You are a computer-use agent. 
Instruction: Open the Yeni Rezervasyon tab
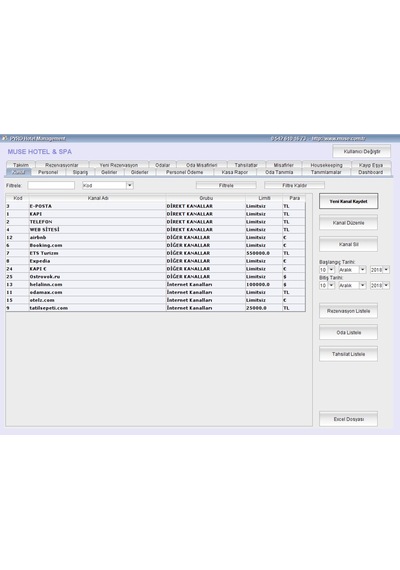(x=119, y=165)
